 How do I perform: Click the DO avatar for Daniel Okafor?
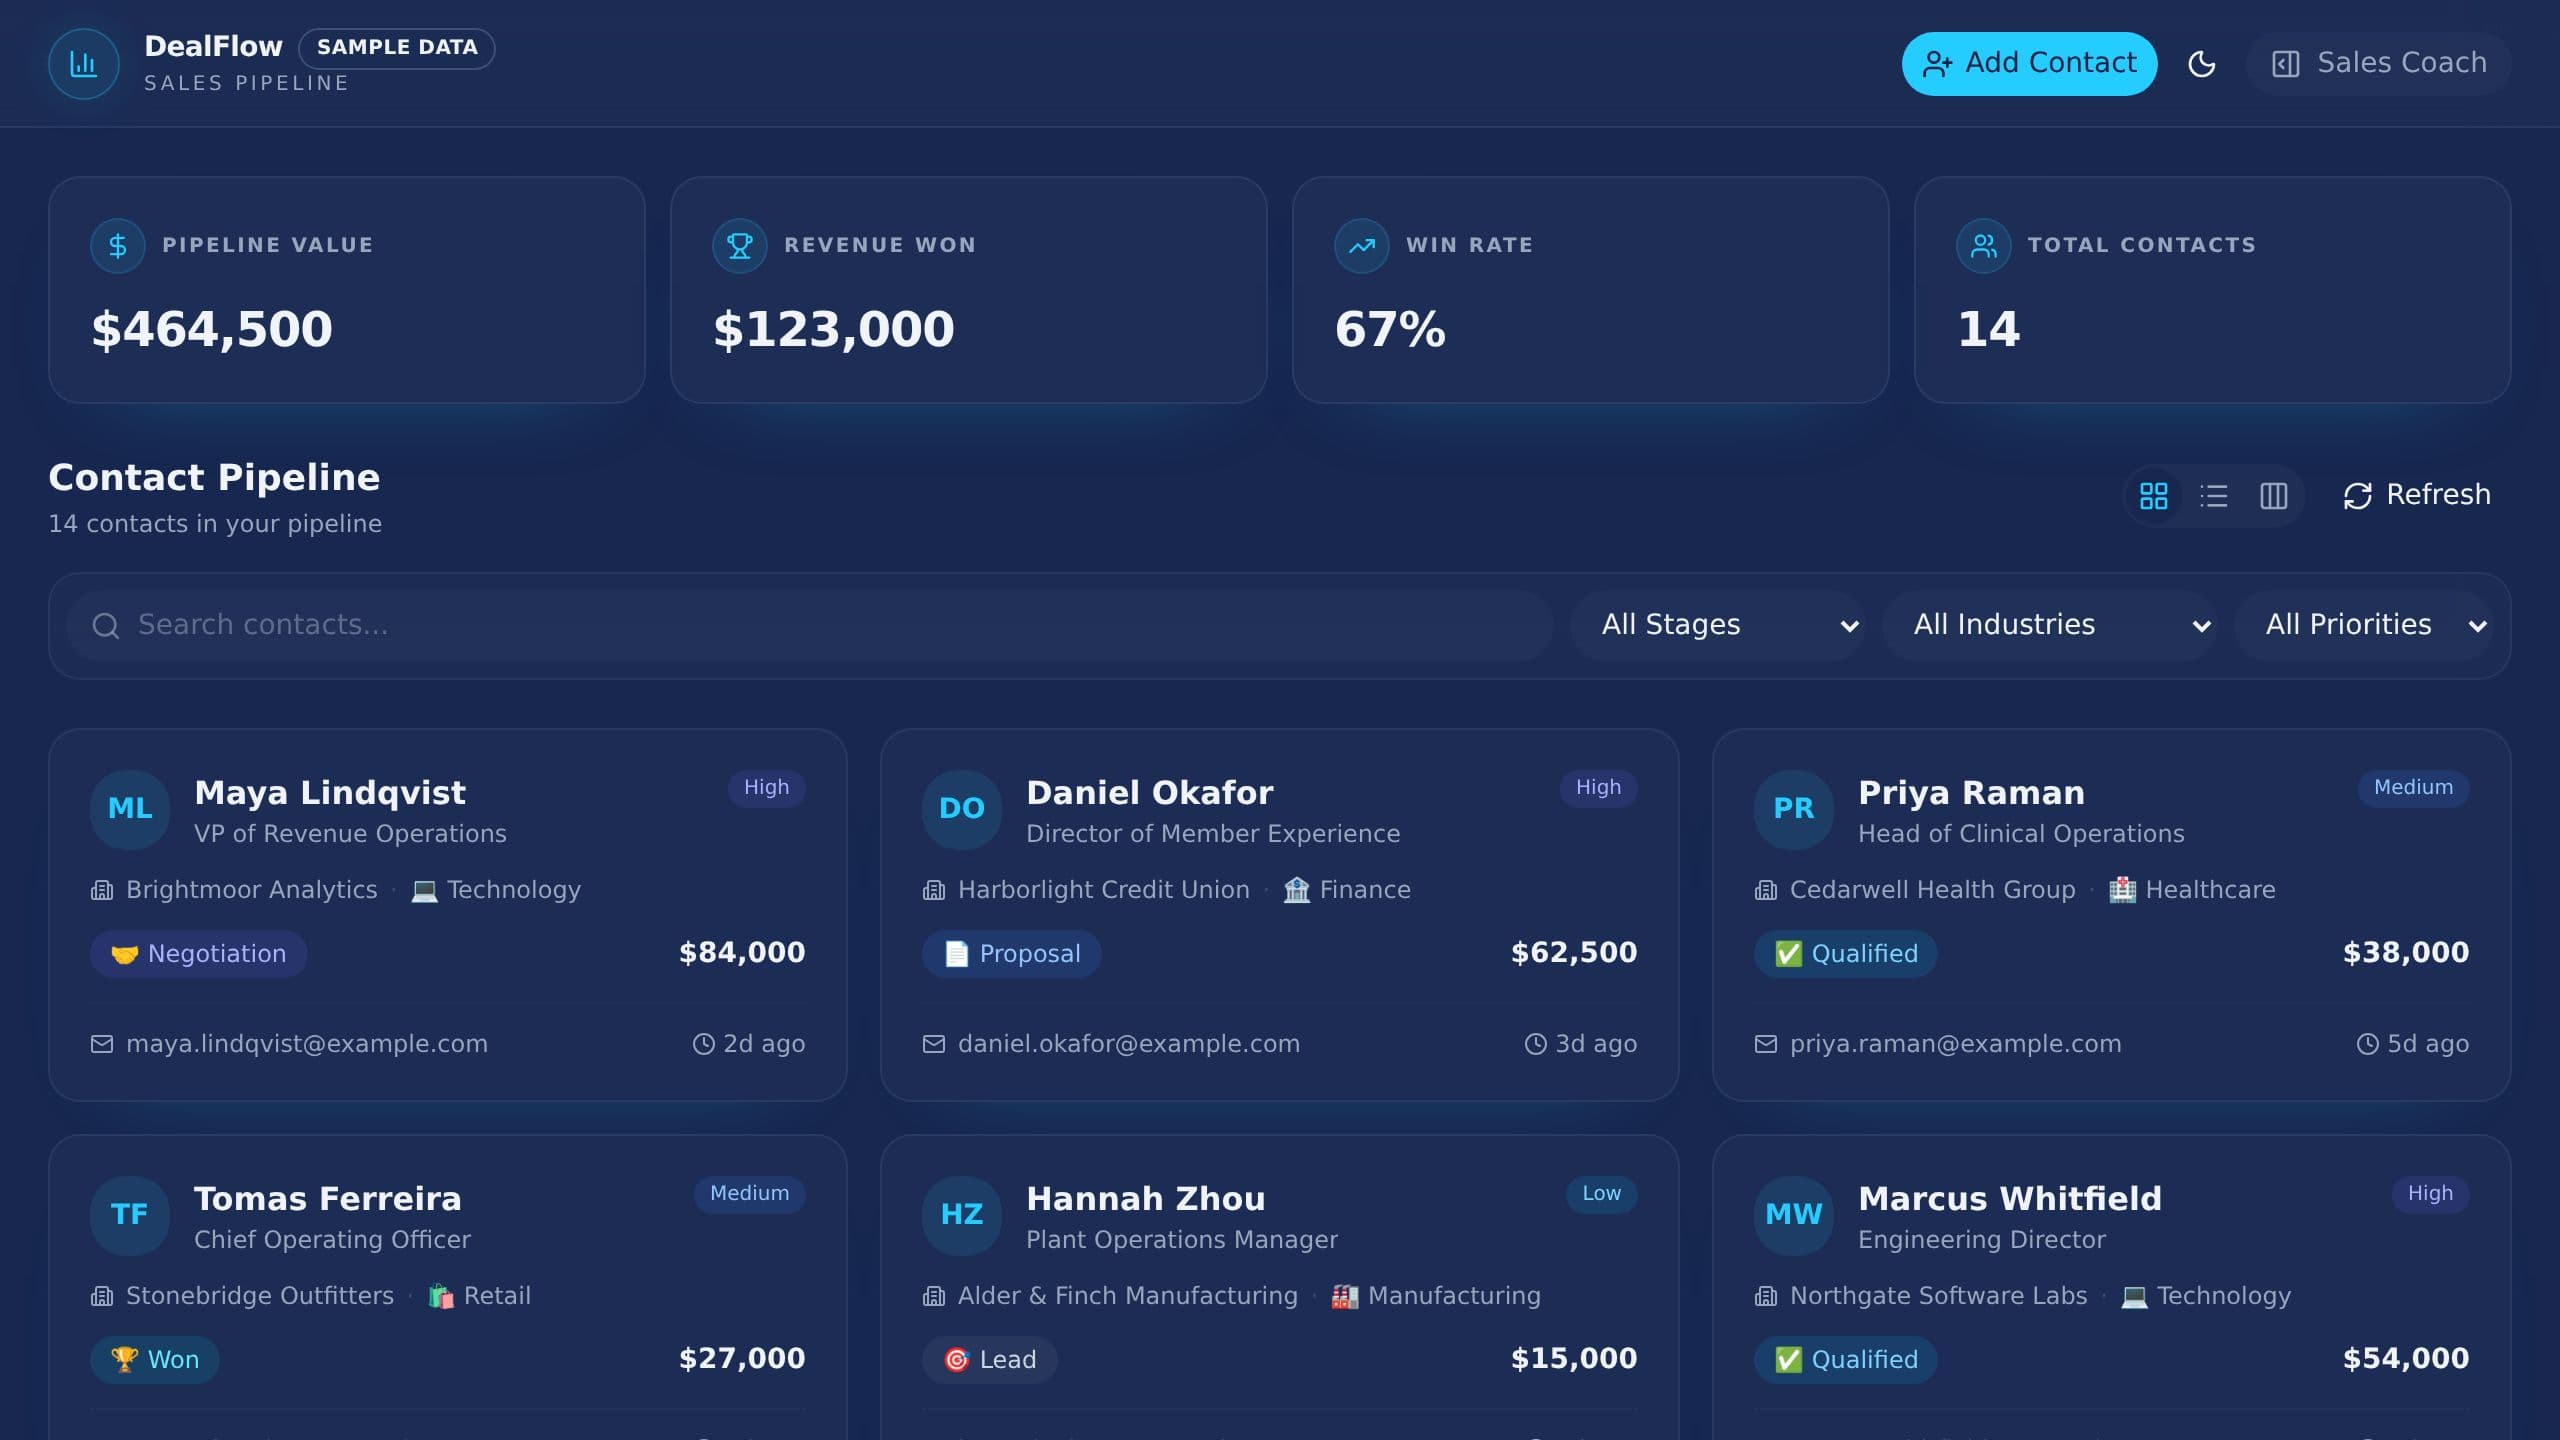(962, 809)
